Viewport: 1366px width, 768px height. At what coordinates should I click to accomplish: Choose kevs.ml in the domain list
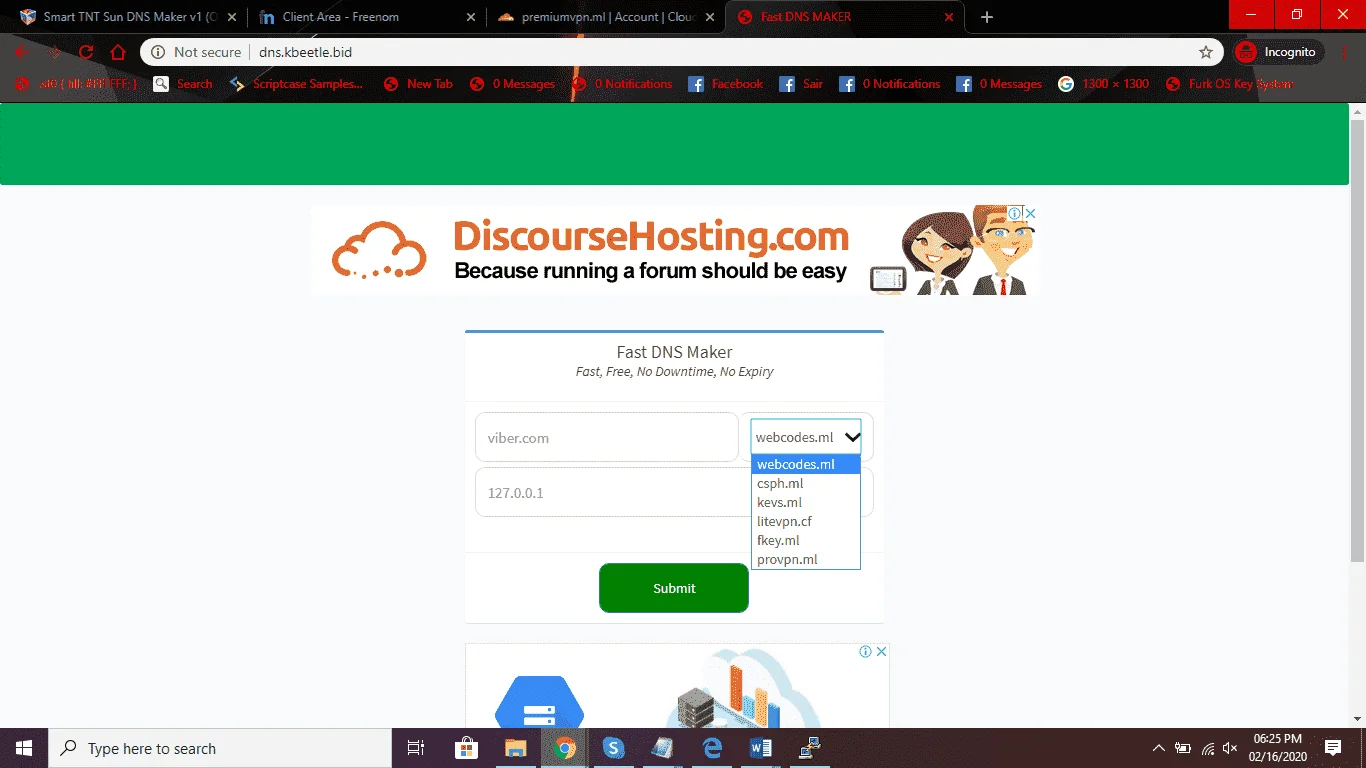point(806,502)
